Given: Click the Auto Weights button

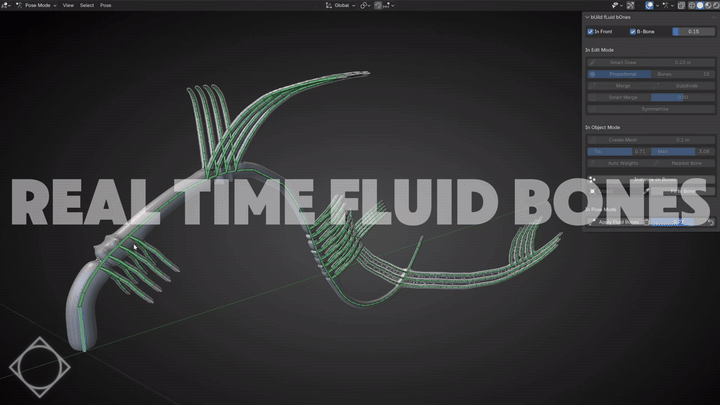Looking at the screenshot, I should click(619, 163).
